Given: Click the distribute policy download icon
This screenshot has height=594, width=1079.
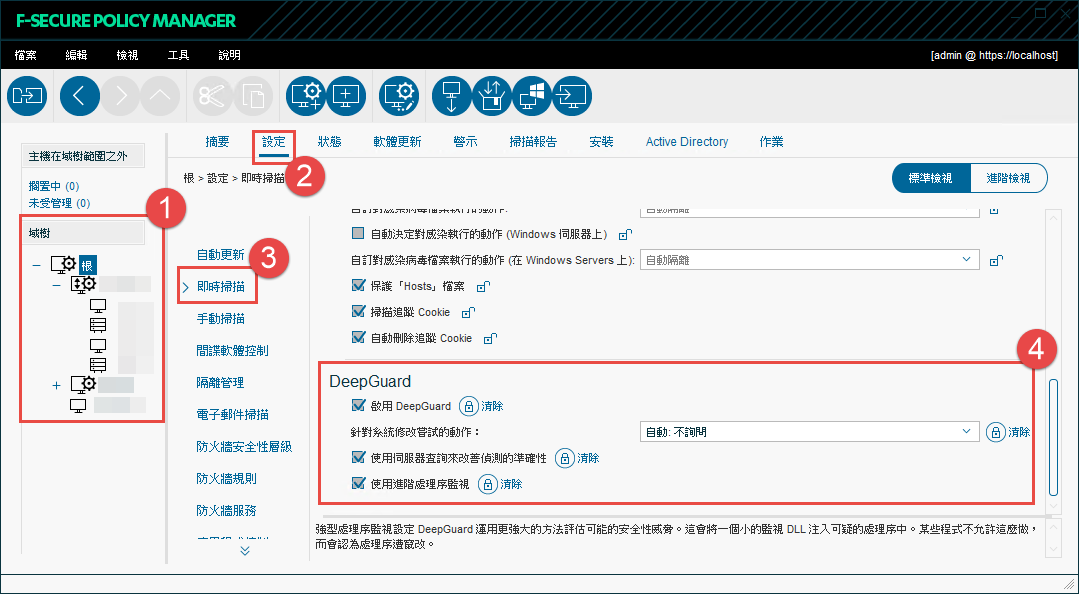Looking at the screenshot, I should 451,96.
